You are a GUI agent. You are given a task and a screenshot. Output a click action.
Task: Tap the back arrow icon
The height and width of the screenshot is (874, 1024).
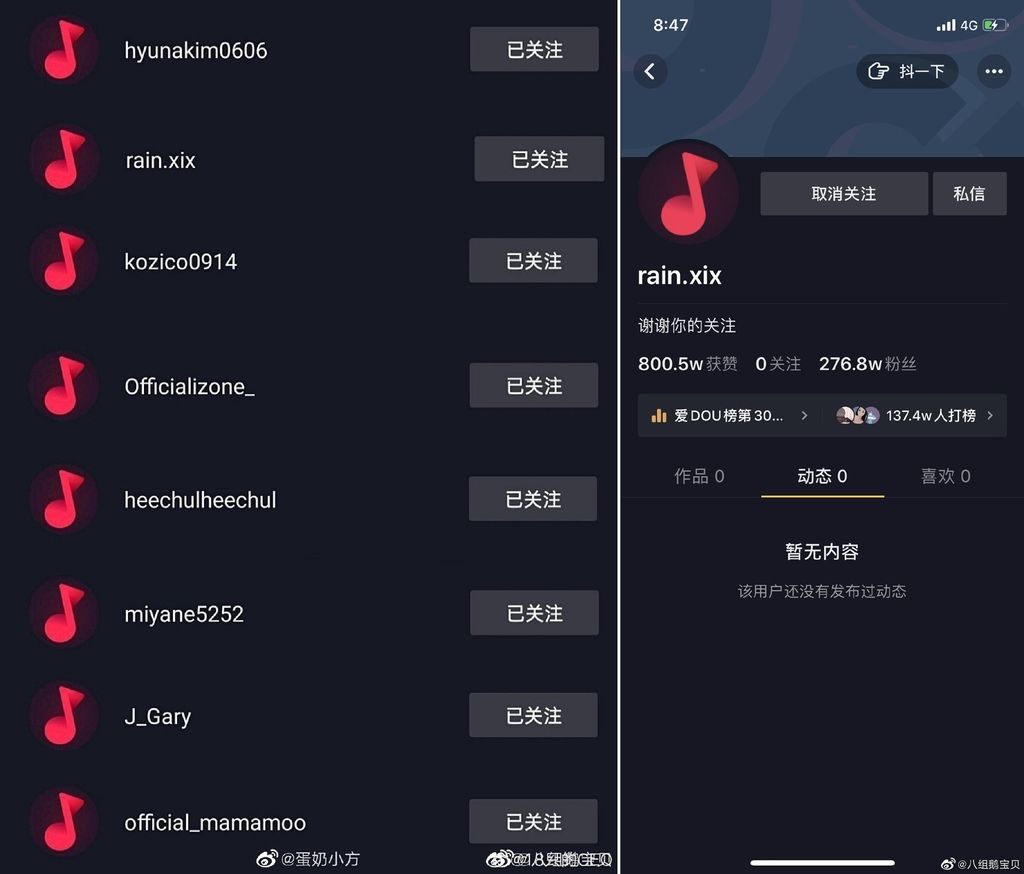[x=650, y=71]
